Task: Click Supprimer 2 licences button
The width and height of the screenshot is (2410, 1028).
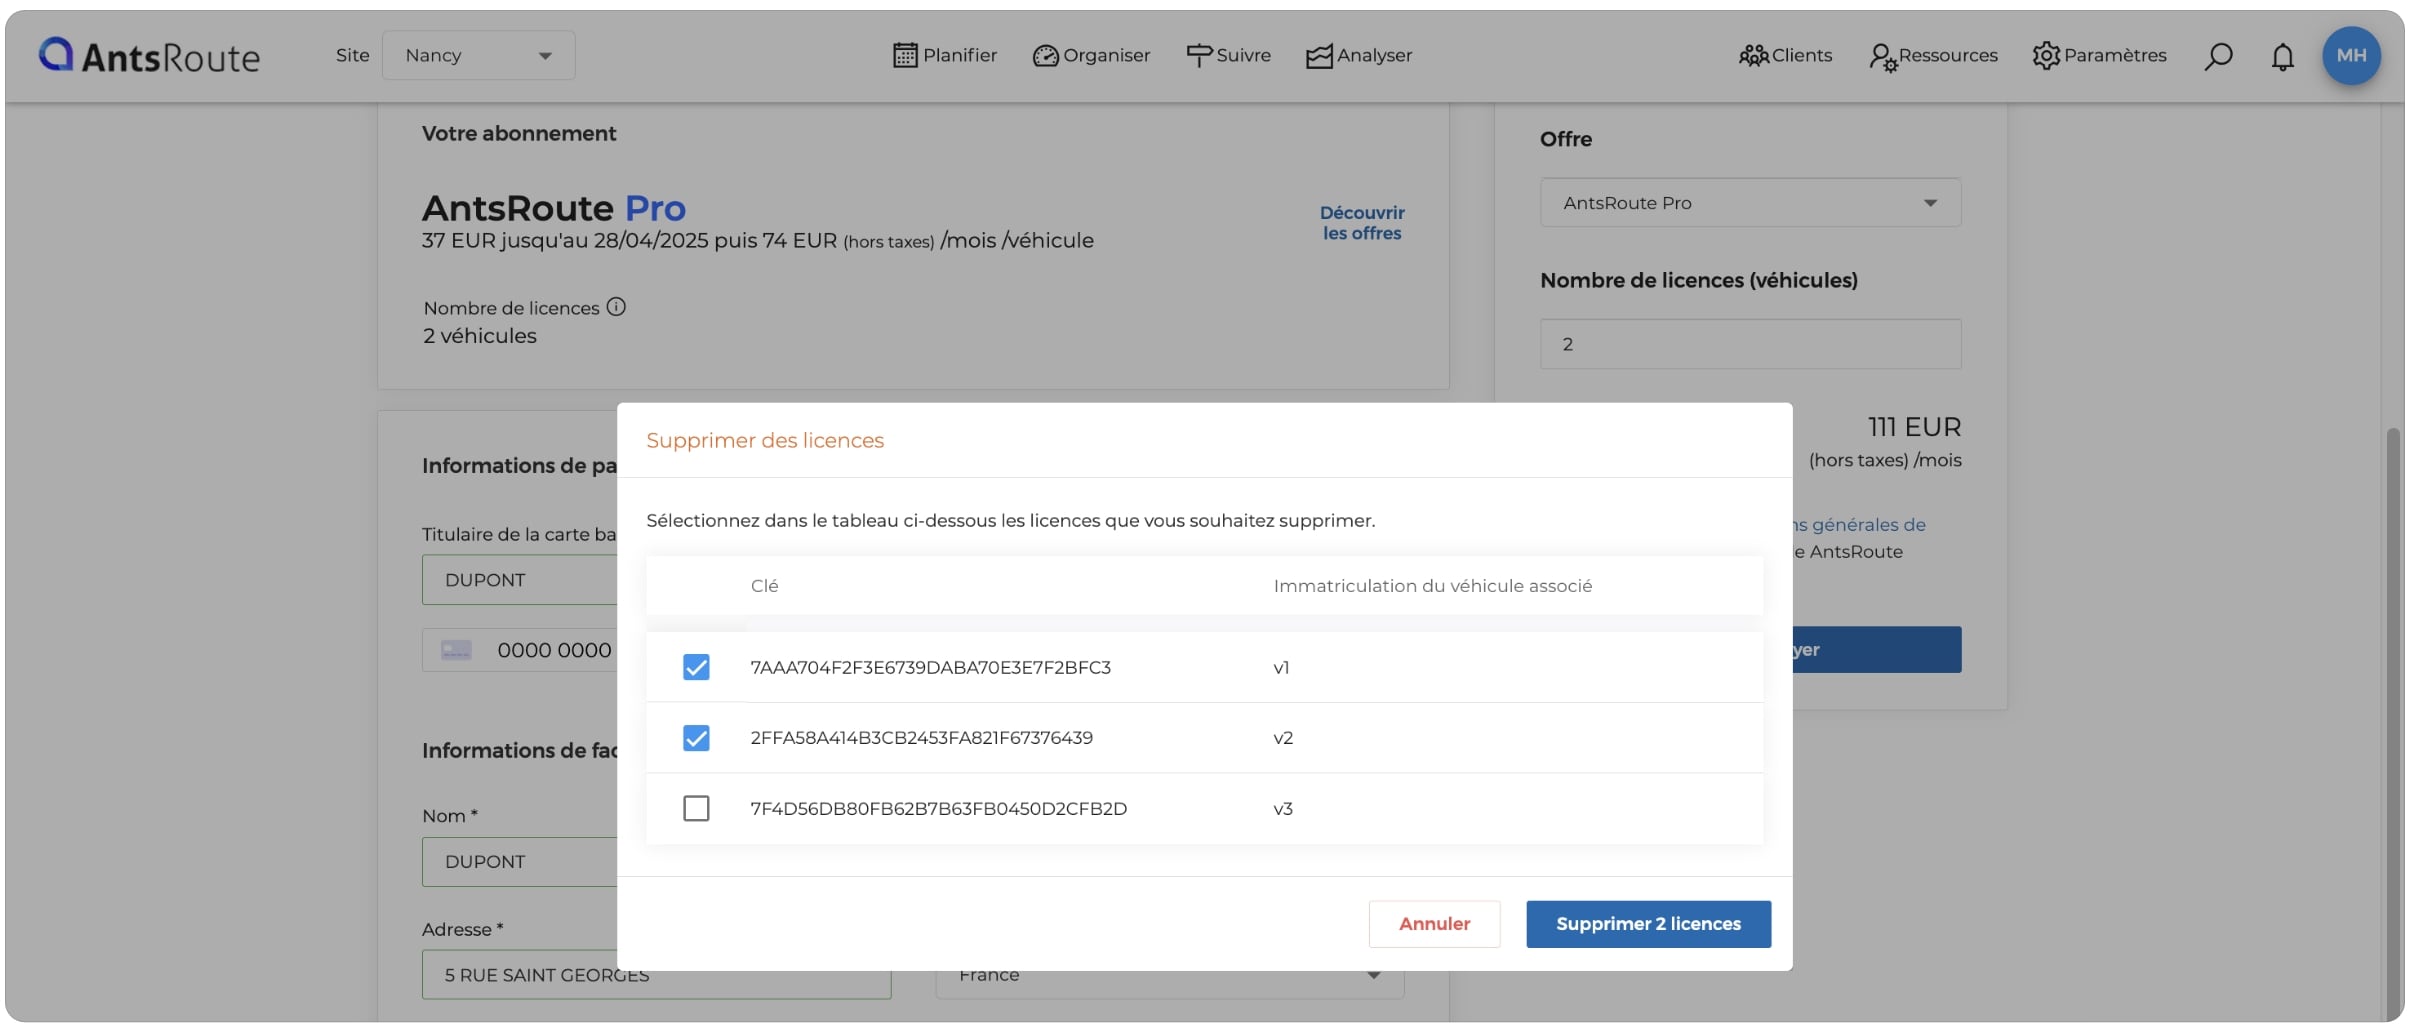Action: coord(1648,924)
